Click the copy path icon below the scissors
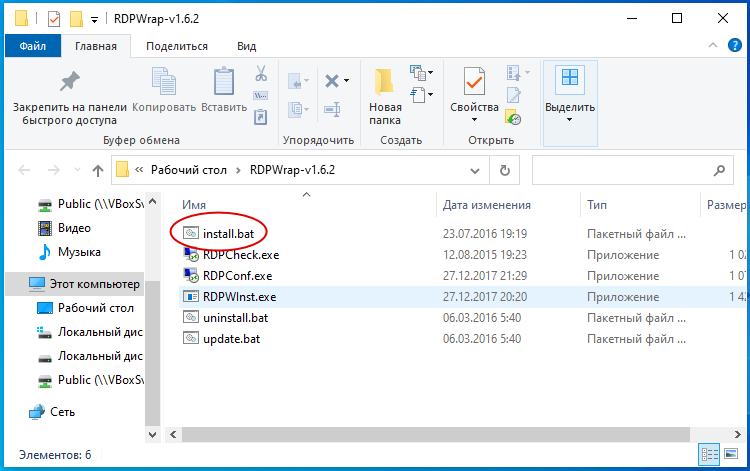The height and width of the screenshot is (471, 750). [261, 95]
